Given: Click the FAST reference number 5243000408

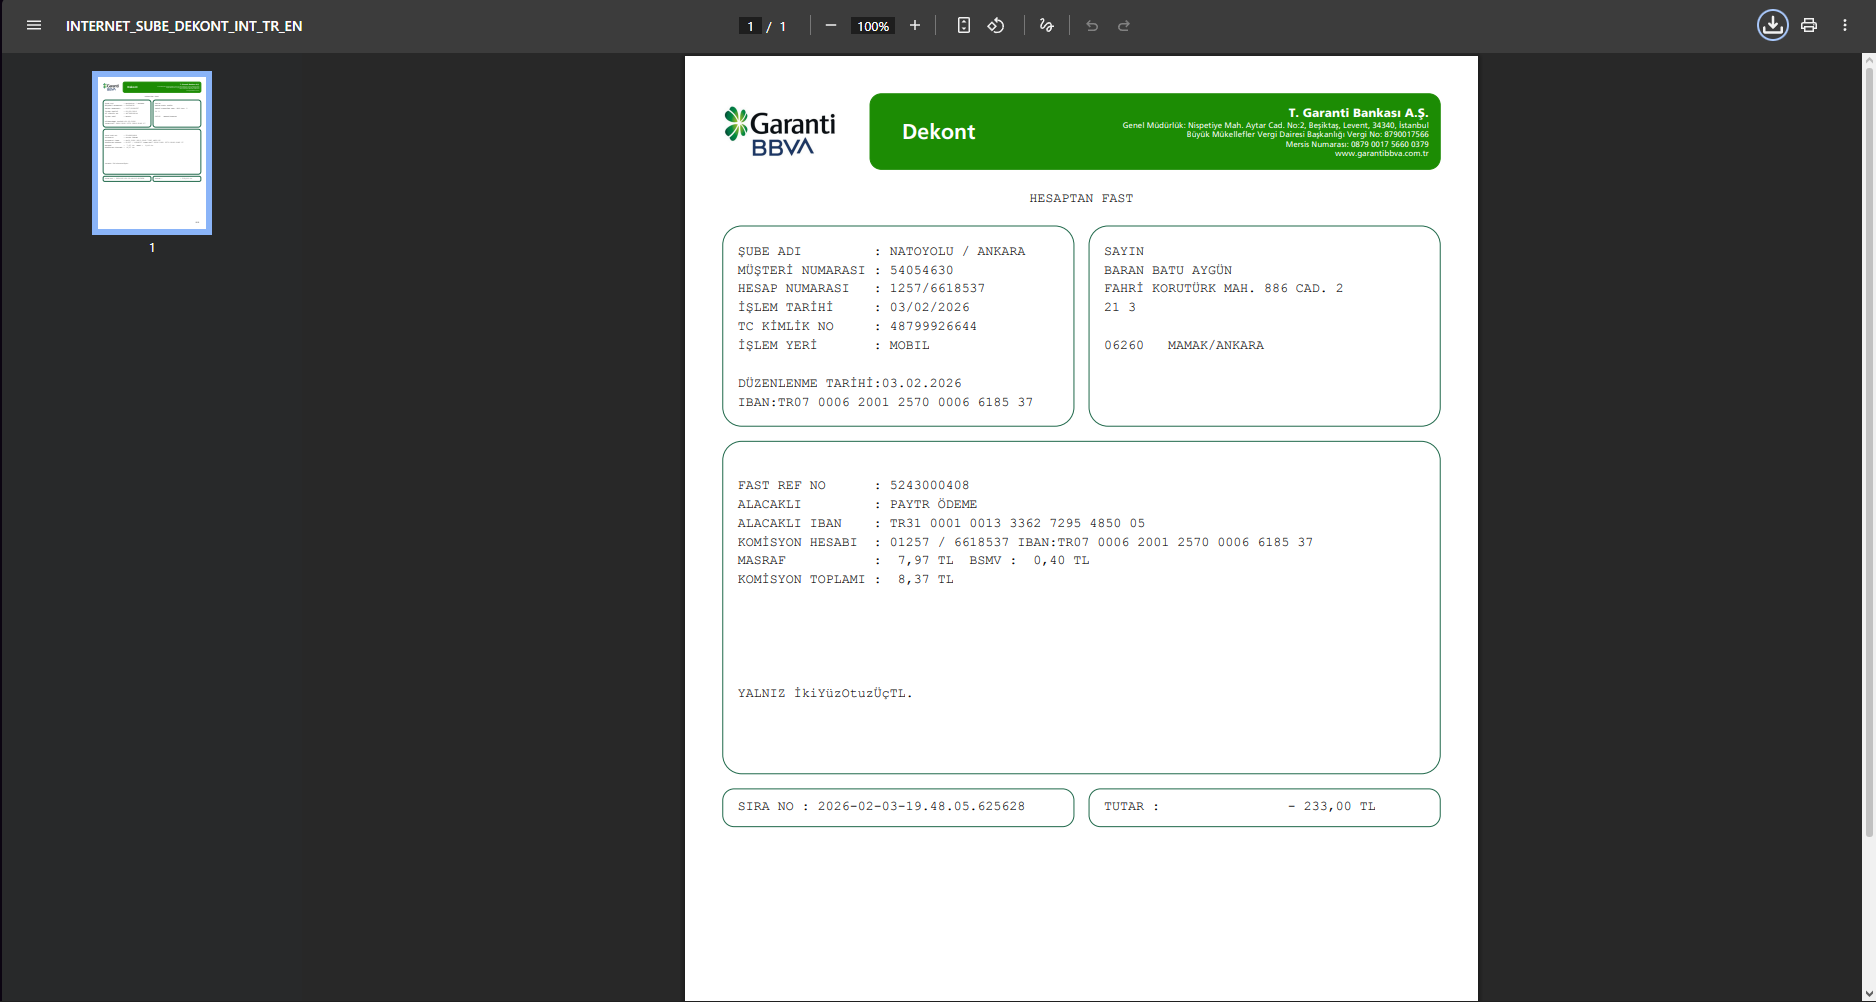Looking at the screenshot, I should [x=929, y=485].
